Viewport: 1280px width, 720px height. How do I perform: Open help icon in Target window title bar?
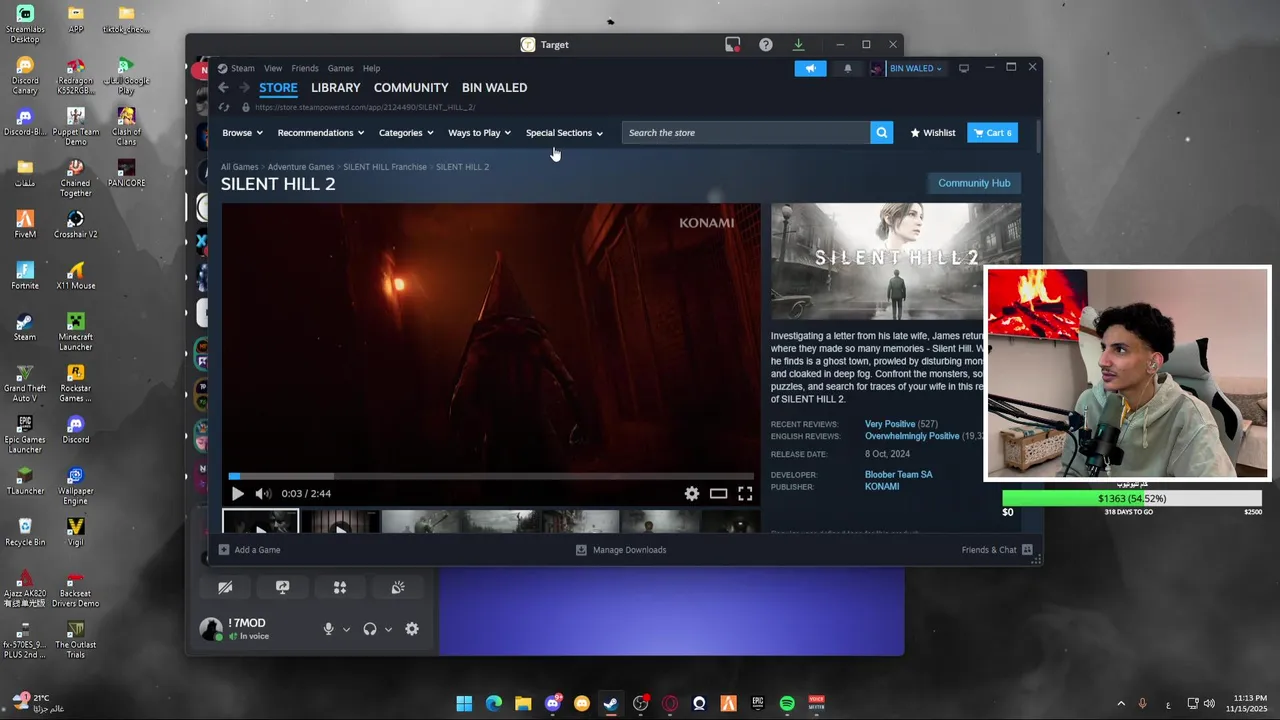[x=765, y=45]
